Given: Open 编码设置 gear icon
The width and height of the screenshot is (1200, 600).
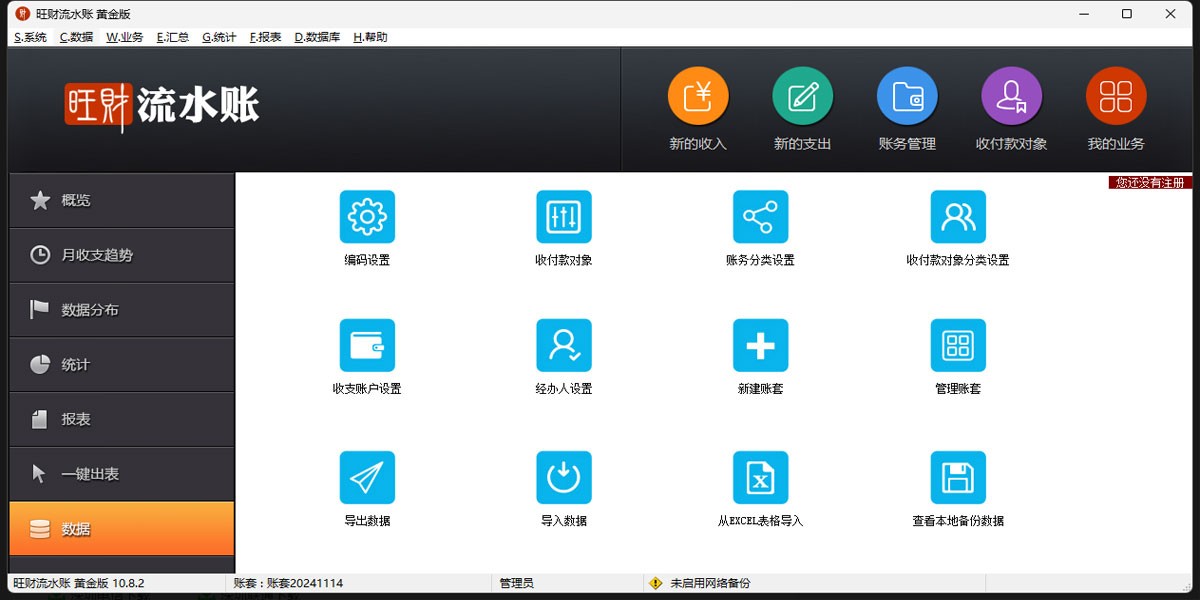Looking at the screenshot, I should point(367,217).
